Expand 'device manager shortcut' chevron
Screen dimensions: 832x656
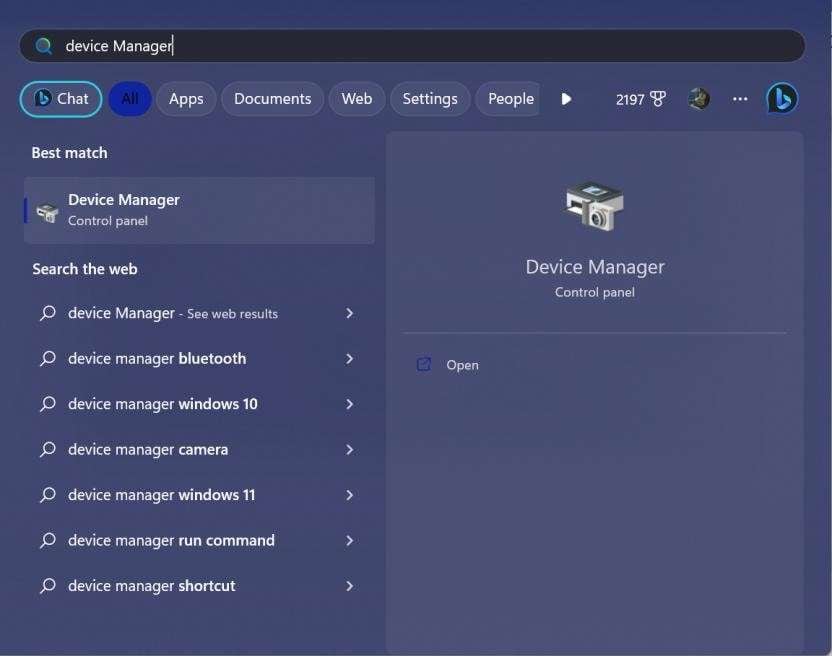(x=349, y=586)
